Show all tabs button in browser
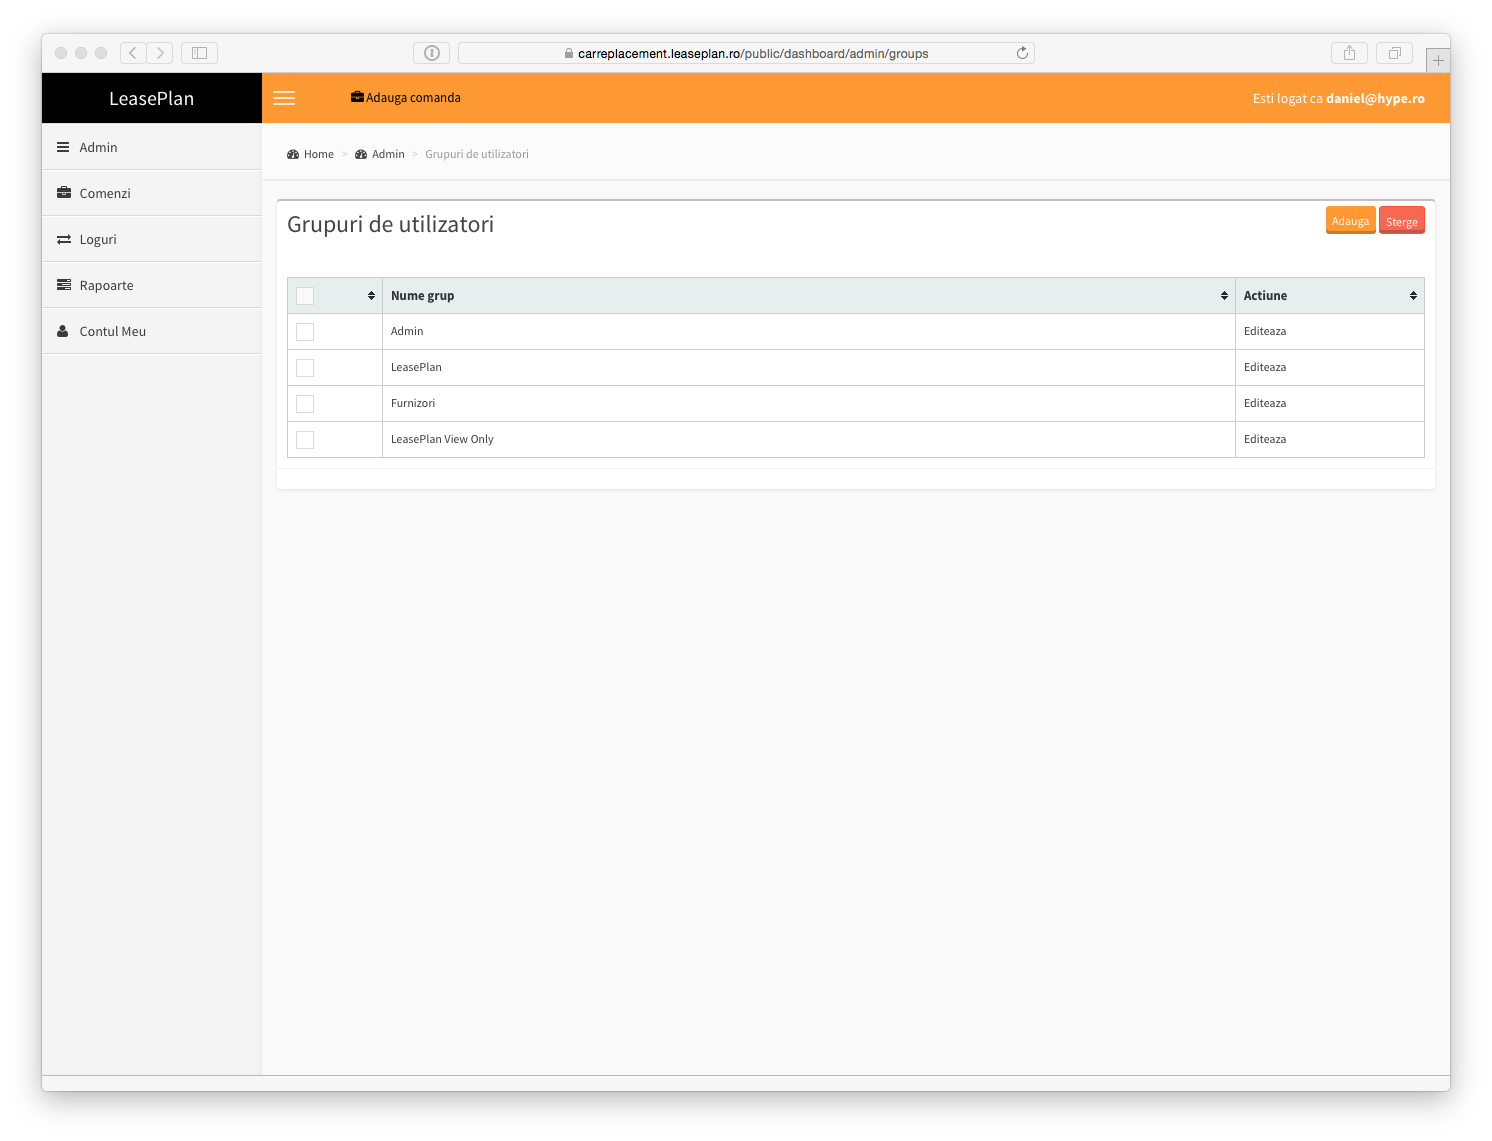This screenshot has width=1492, height=1141. (x=1394, y=53)
